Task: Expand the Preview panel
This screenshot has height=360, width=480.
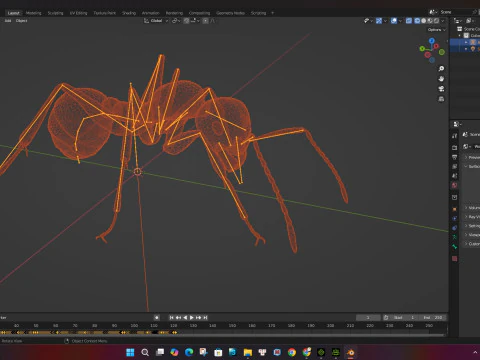Action: (x=472, y=157)
